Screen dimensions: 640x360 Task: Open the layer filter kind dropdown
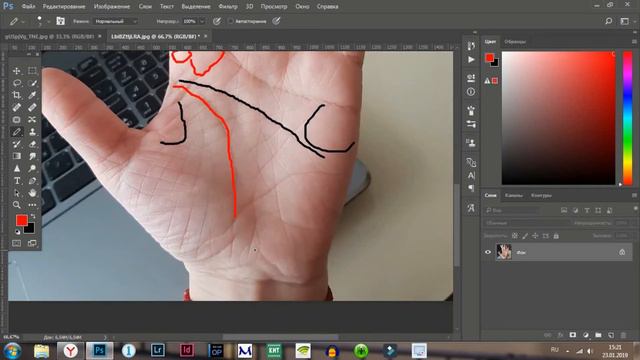tap(512, 211)
